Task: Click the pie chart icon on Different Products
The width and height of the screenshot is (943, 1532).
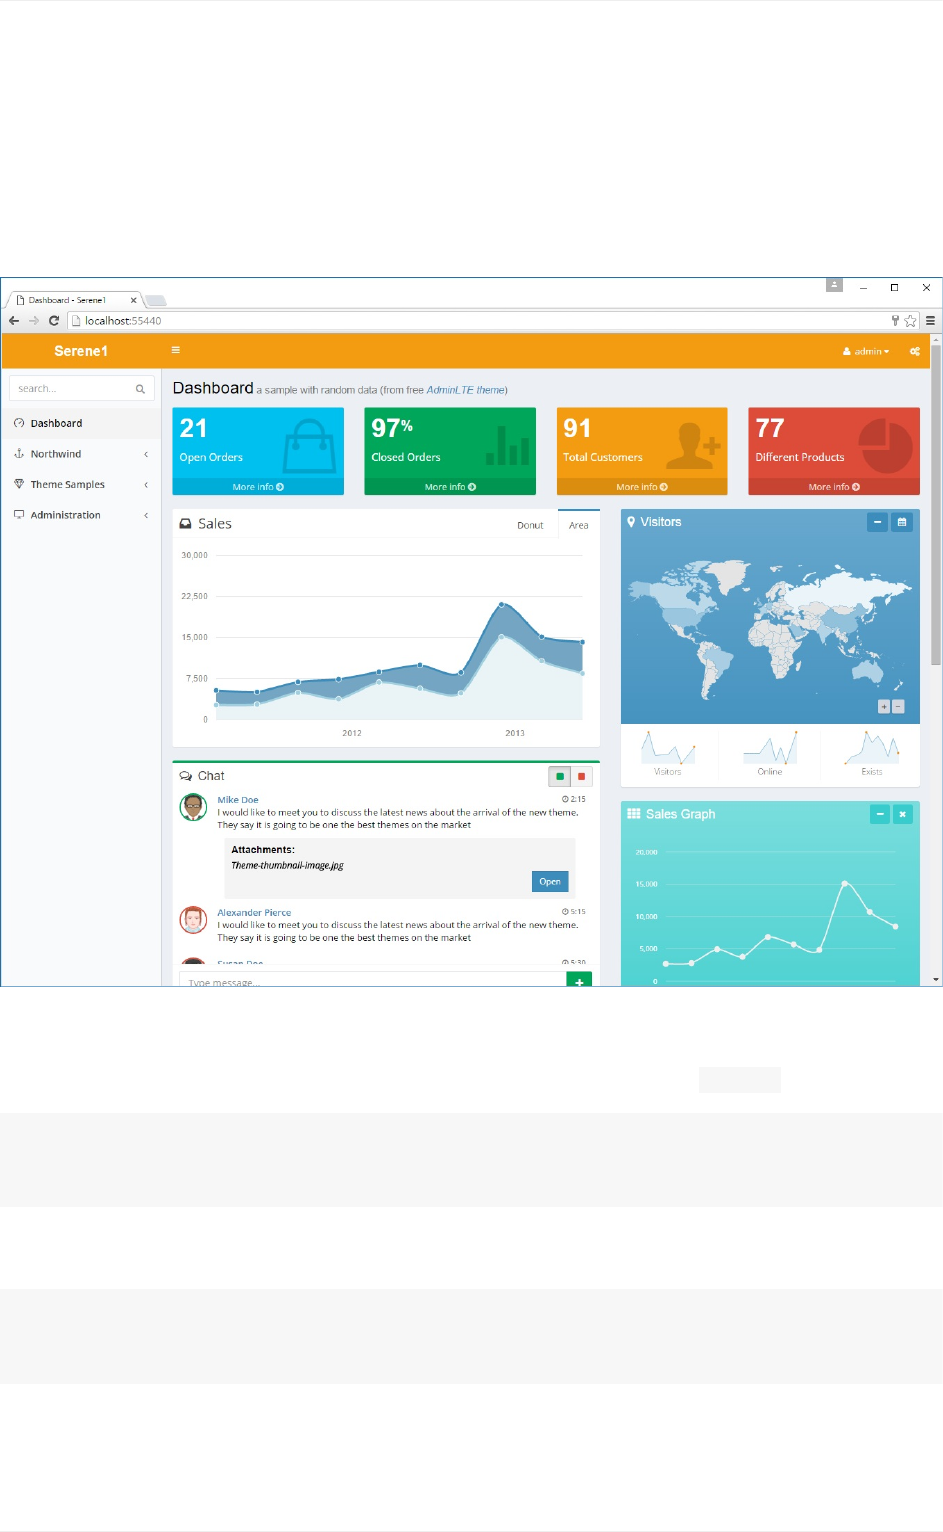Action: click(886, 446)
